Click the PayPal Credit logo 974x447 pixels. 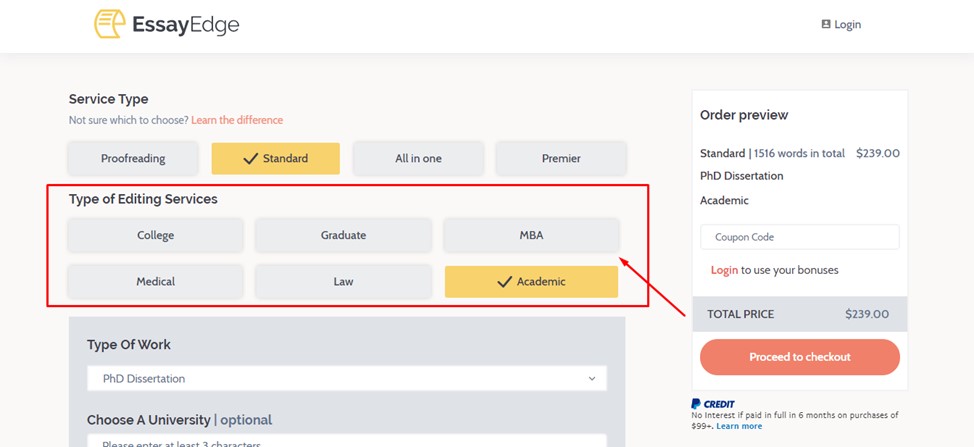[712, 404]
